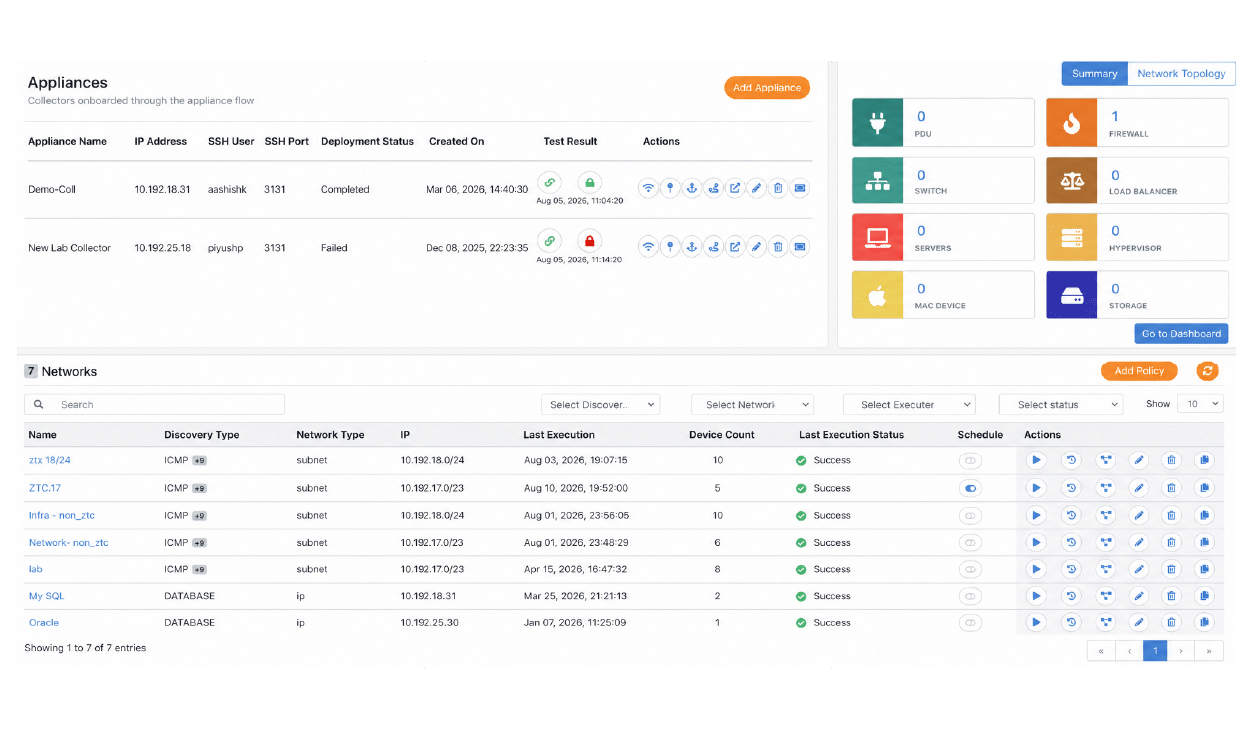Enable schedule for ztx 18/24
Image resolution: width=1250 pixels, height=730 pixels.
(970, 461)
